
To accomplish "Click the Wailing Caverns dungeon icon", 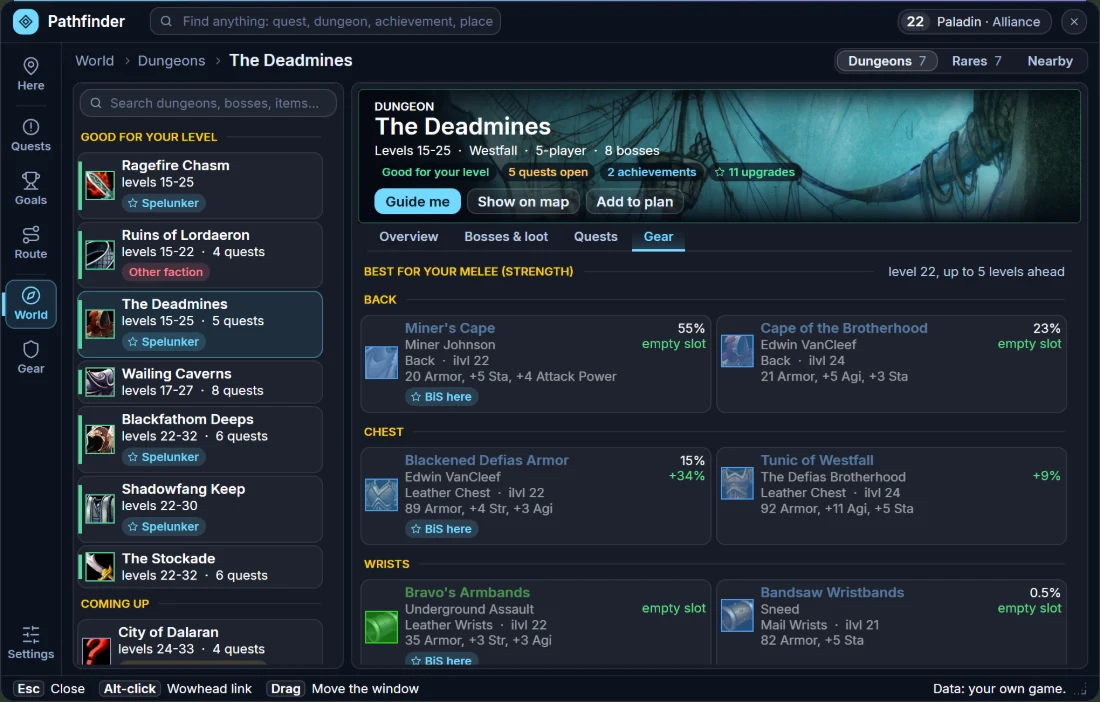I will tap(100, 382).
